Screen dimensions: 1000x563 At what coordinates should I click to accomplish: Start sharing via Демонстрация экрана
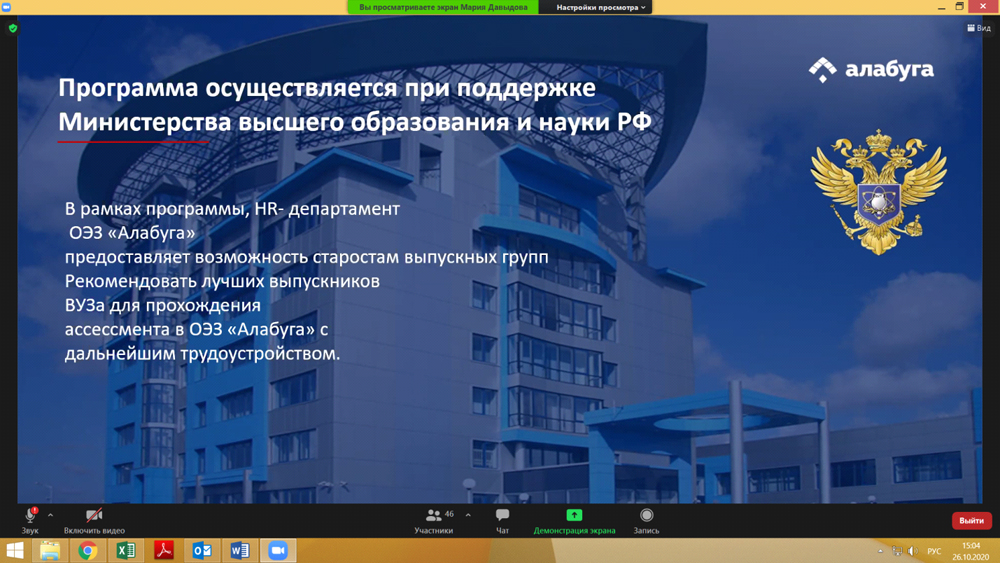point(574,520)
